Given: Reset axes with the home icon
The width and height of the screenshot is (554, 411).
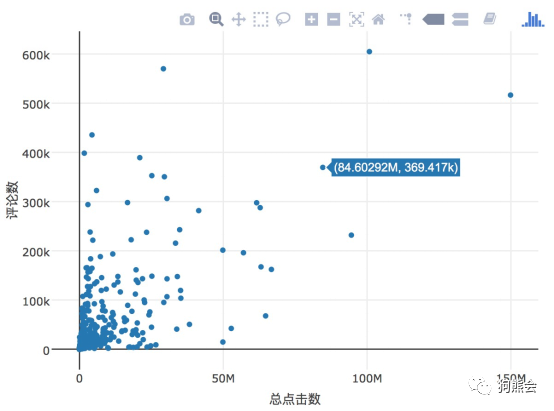Looking at the screenshot, I should coord(378,19).
